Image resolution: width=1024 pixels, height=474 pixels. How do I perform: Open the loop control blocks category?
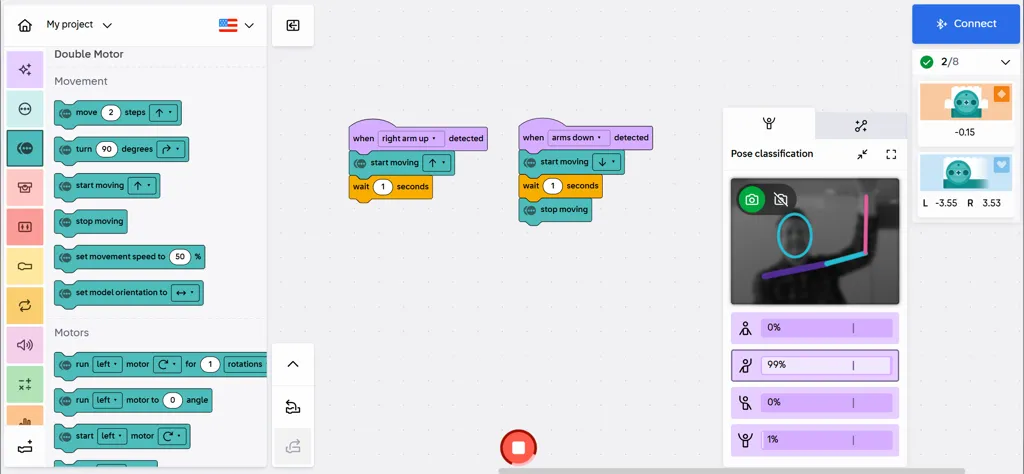[25, 305]
